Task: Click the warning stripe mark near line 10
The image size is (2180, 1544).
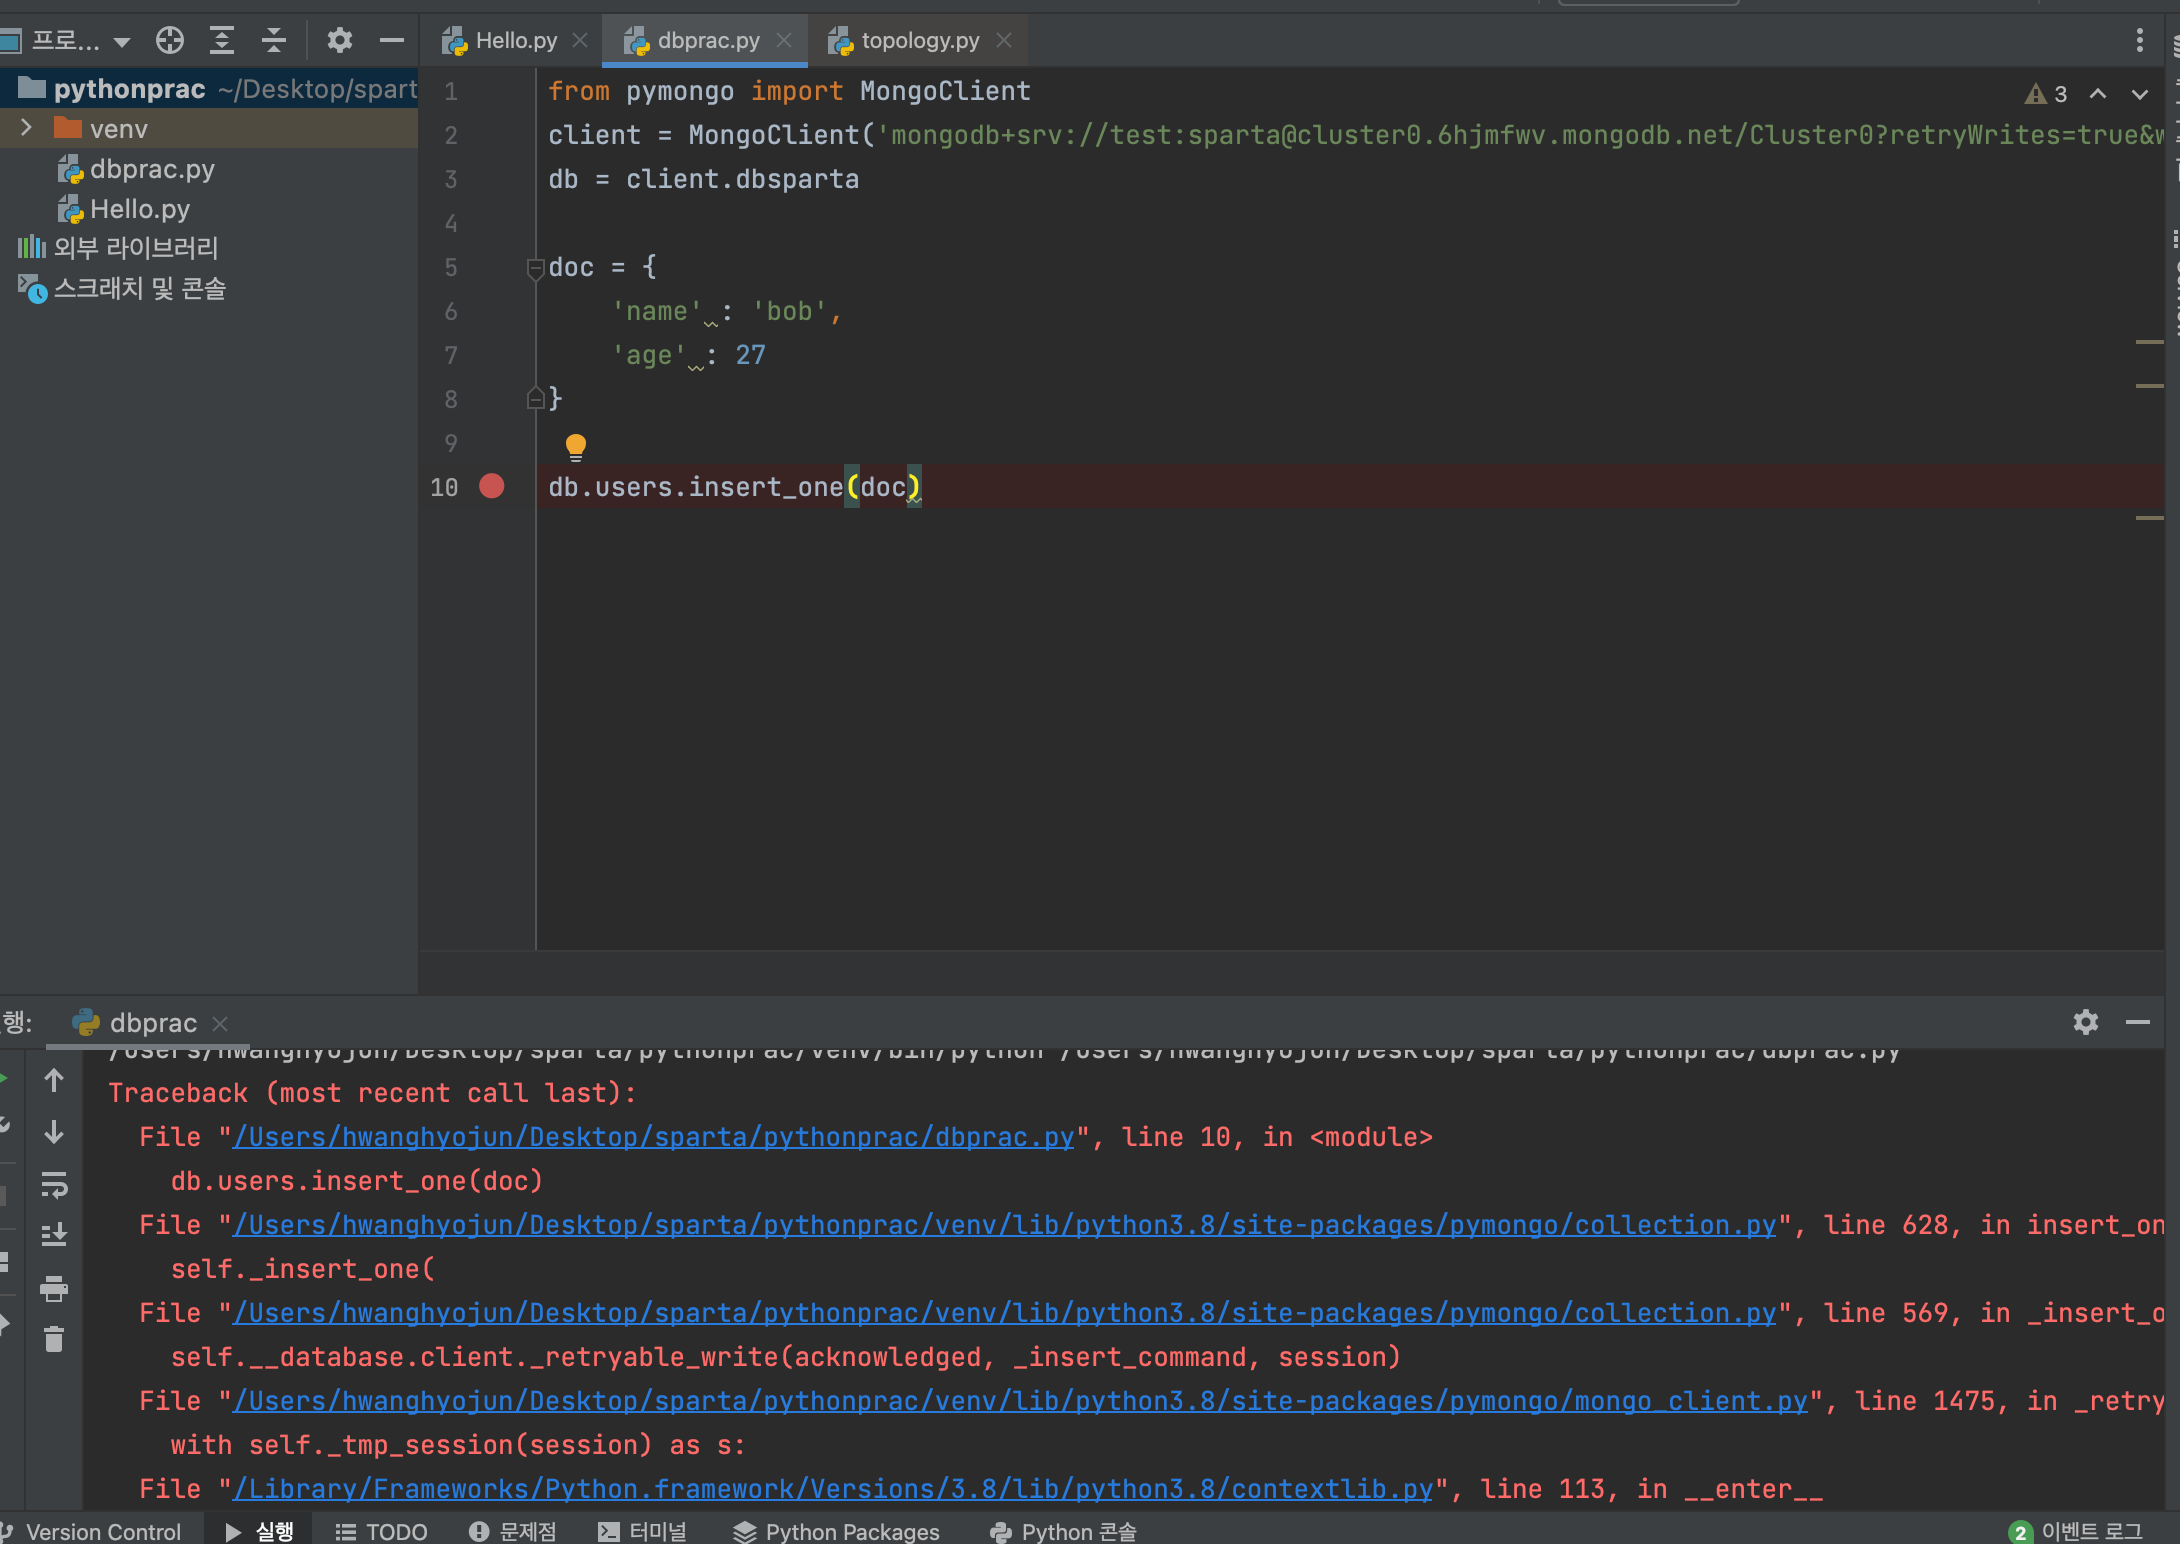Action: [x=2149, y=517]
